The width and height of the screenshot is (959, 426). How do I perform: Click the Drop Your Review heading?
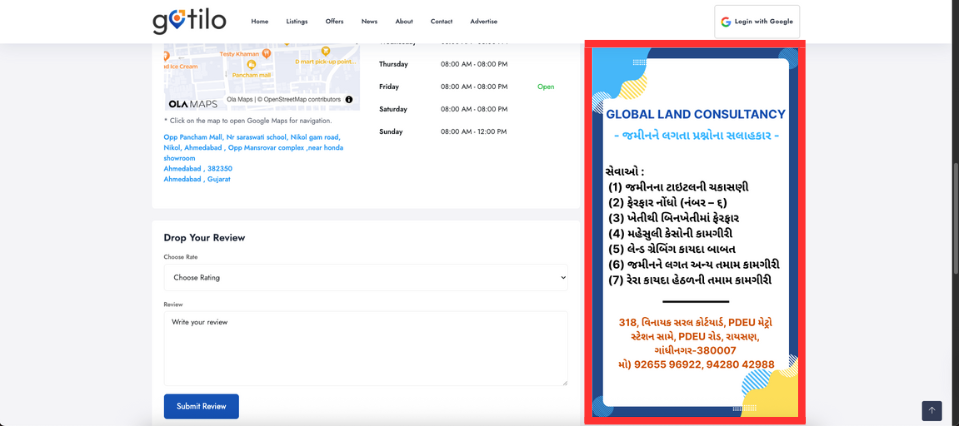[x=204, y=238]
